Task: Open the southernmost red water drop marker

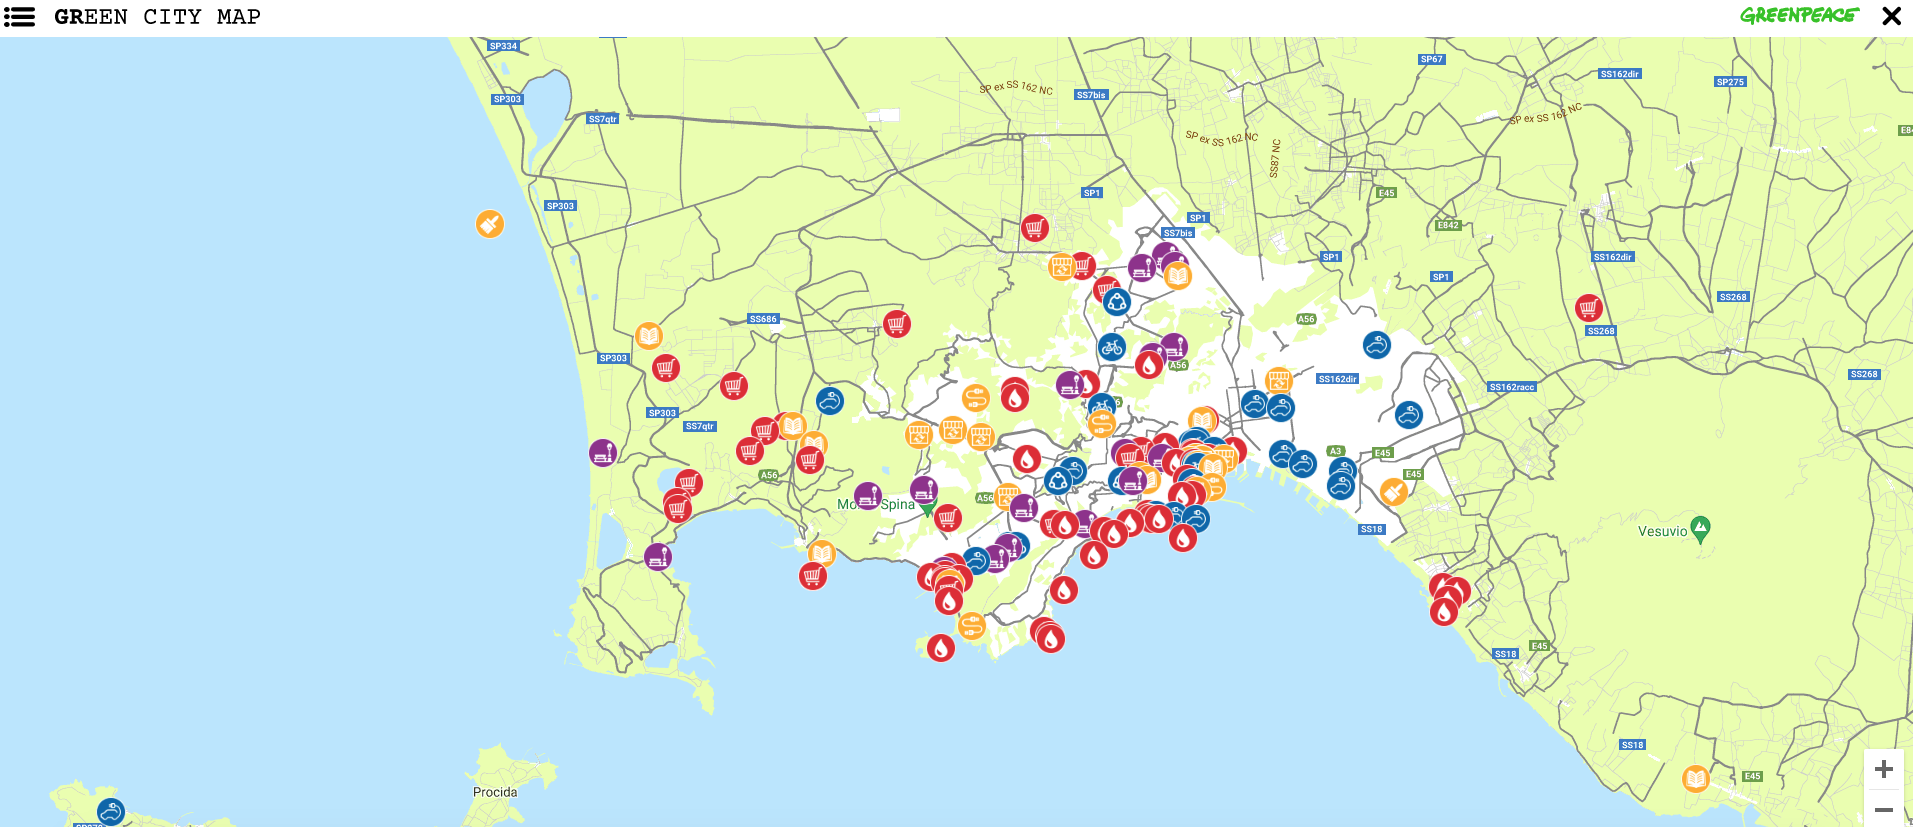Action: coord(940,648)
